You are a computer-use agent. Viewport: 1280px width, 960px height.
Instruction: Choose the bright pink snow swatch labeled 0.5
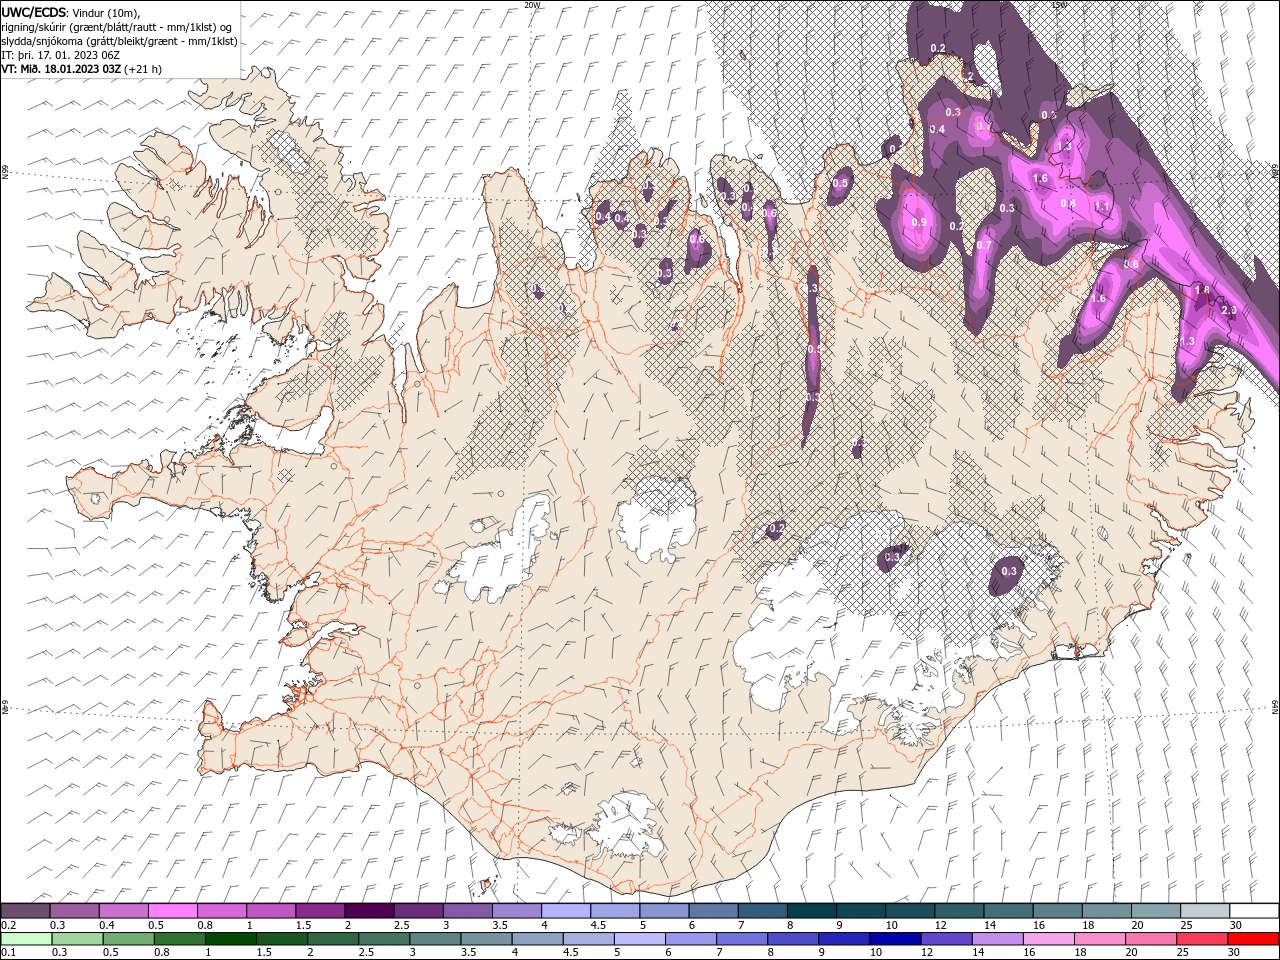pos(172,911)
